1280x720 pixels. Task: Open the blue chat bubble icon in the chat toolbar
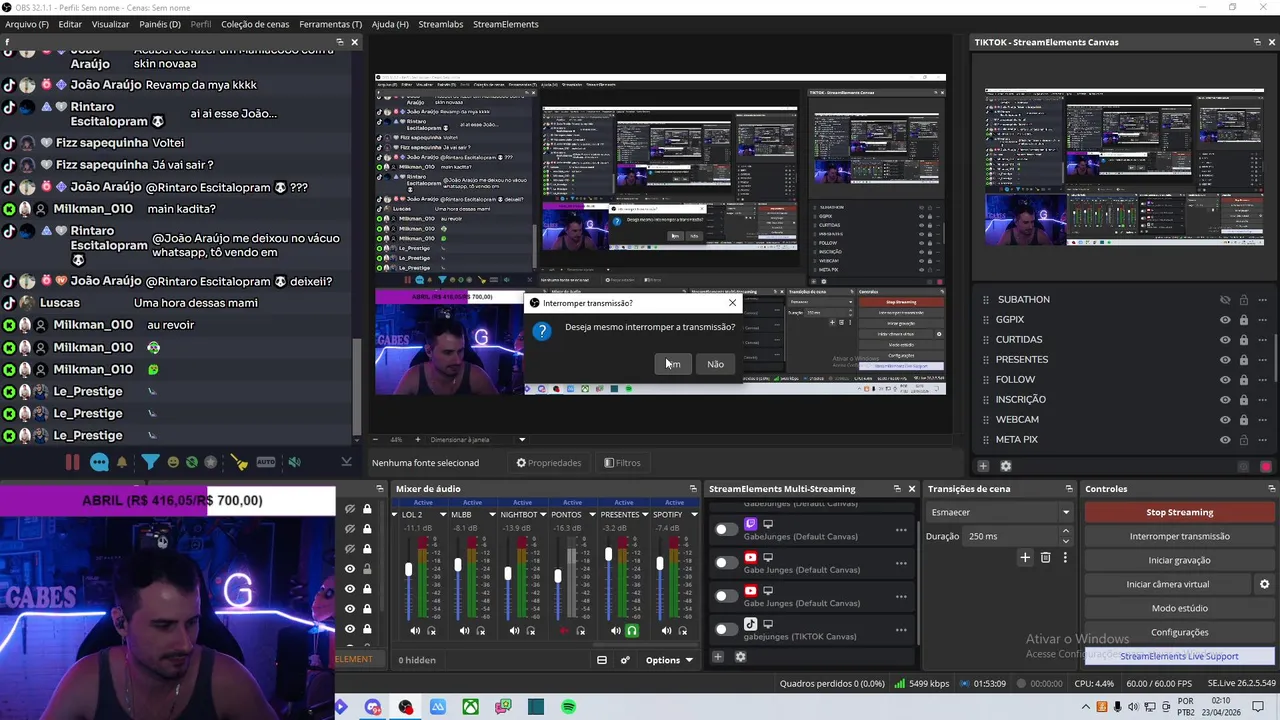coord(99,462)
